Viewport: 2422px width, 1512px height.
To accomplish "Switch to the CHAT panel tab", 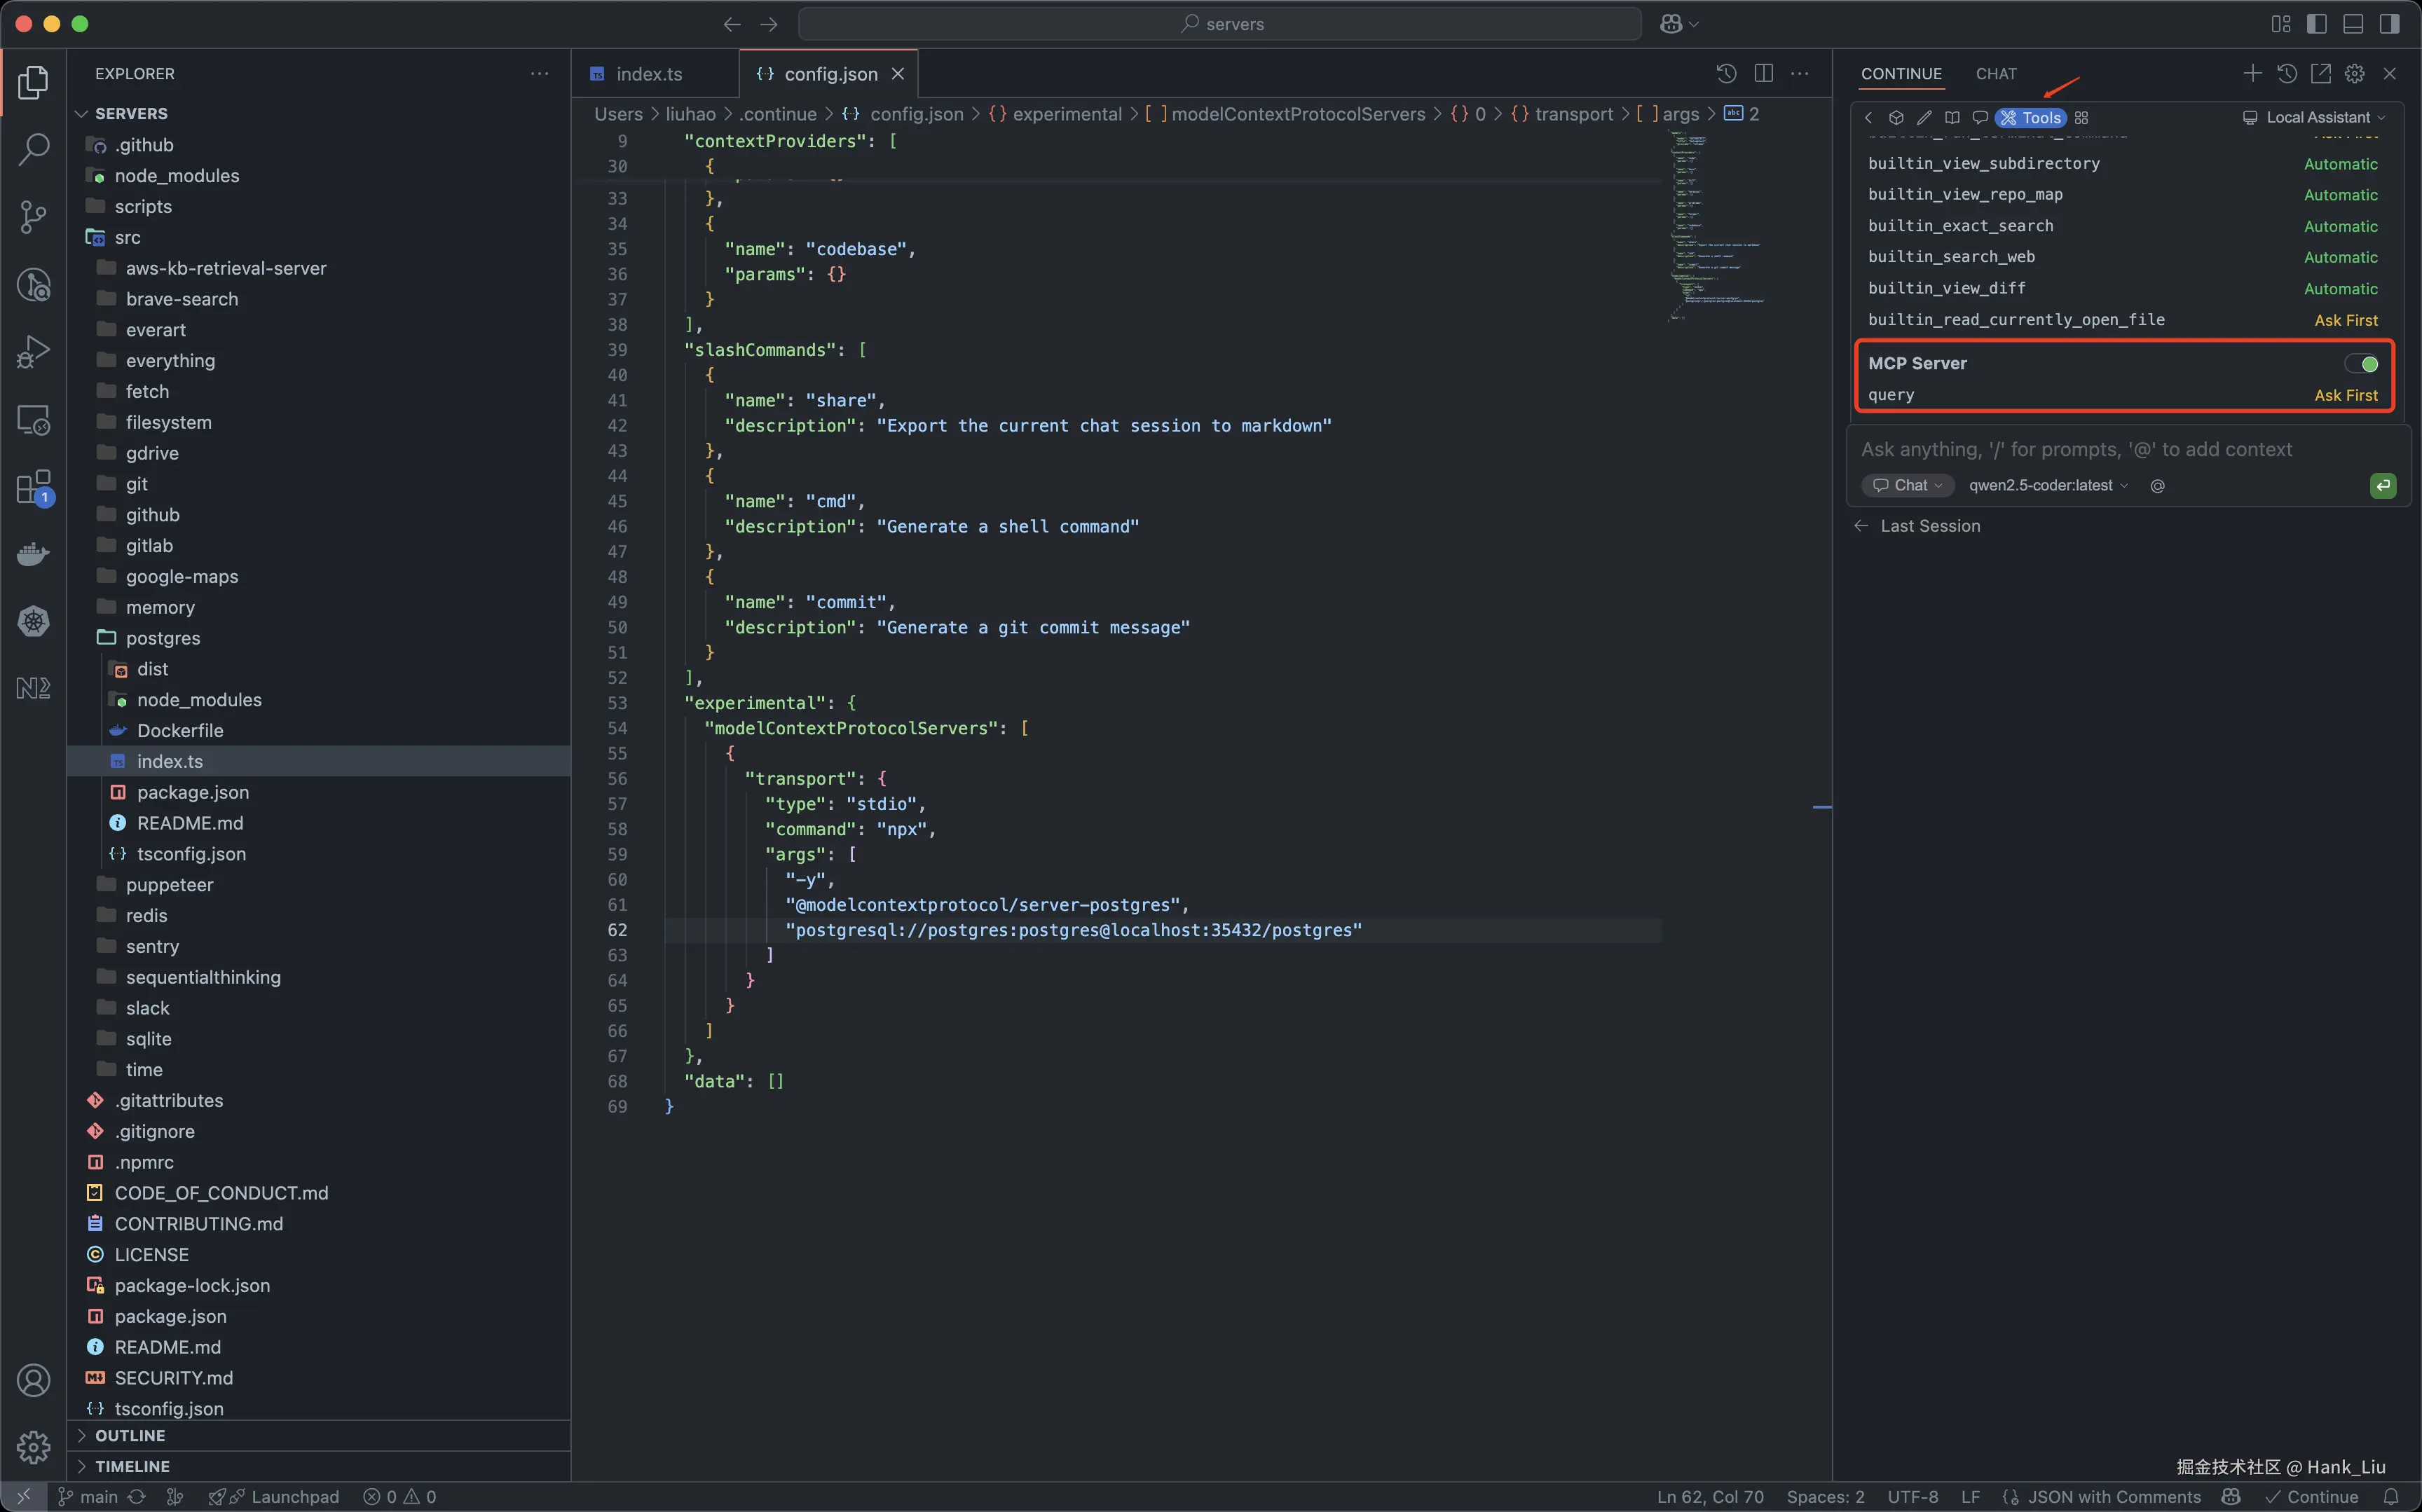I will (x=1996, y=74).
